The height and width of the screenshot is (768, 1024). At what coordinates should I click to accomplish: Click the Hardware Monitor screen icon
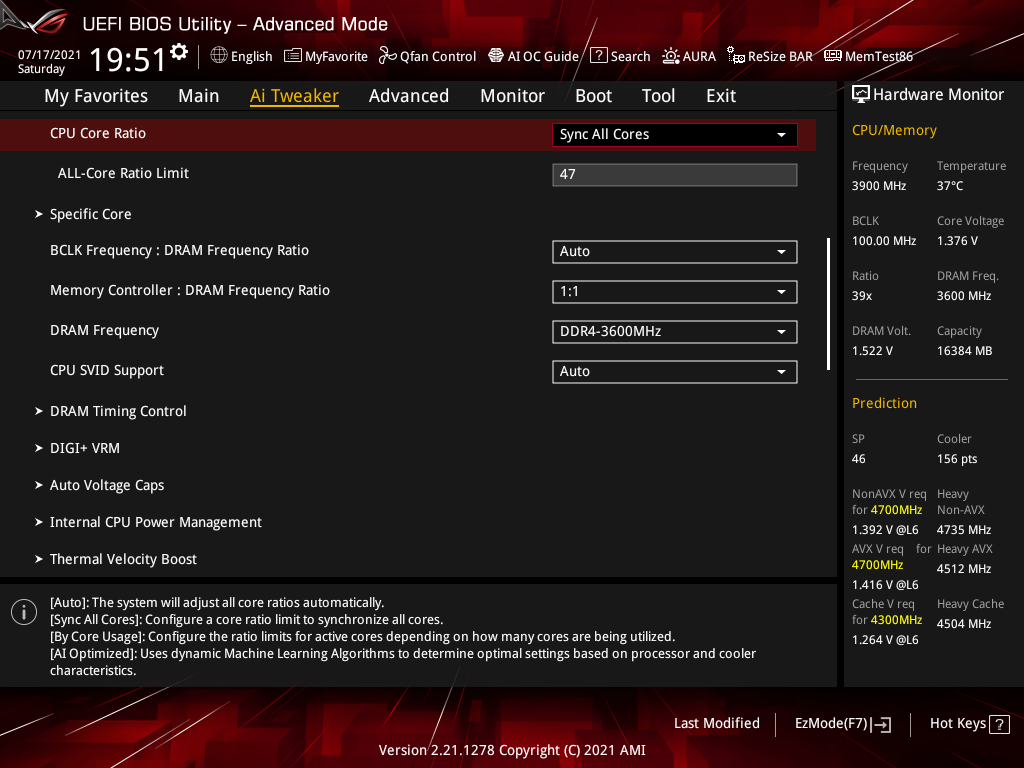coord(861,95)
